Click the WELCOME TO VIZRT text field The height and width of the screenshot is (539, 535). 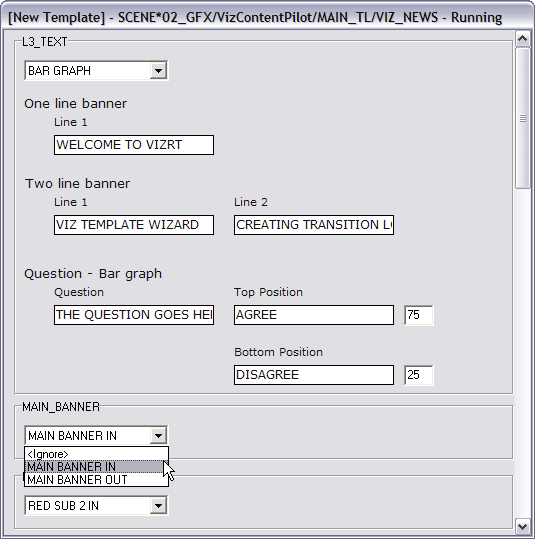click(x=134, y=145)
